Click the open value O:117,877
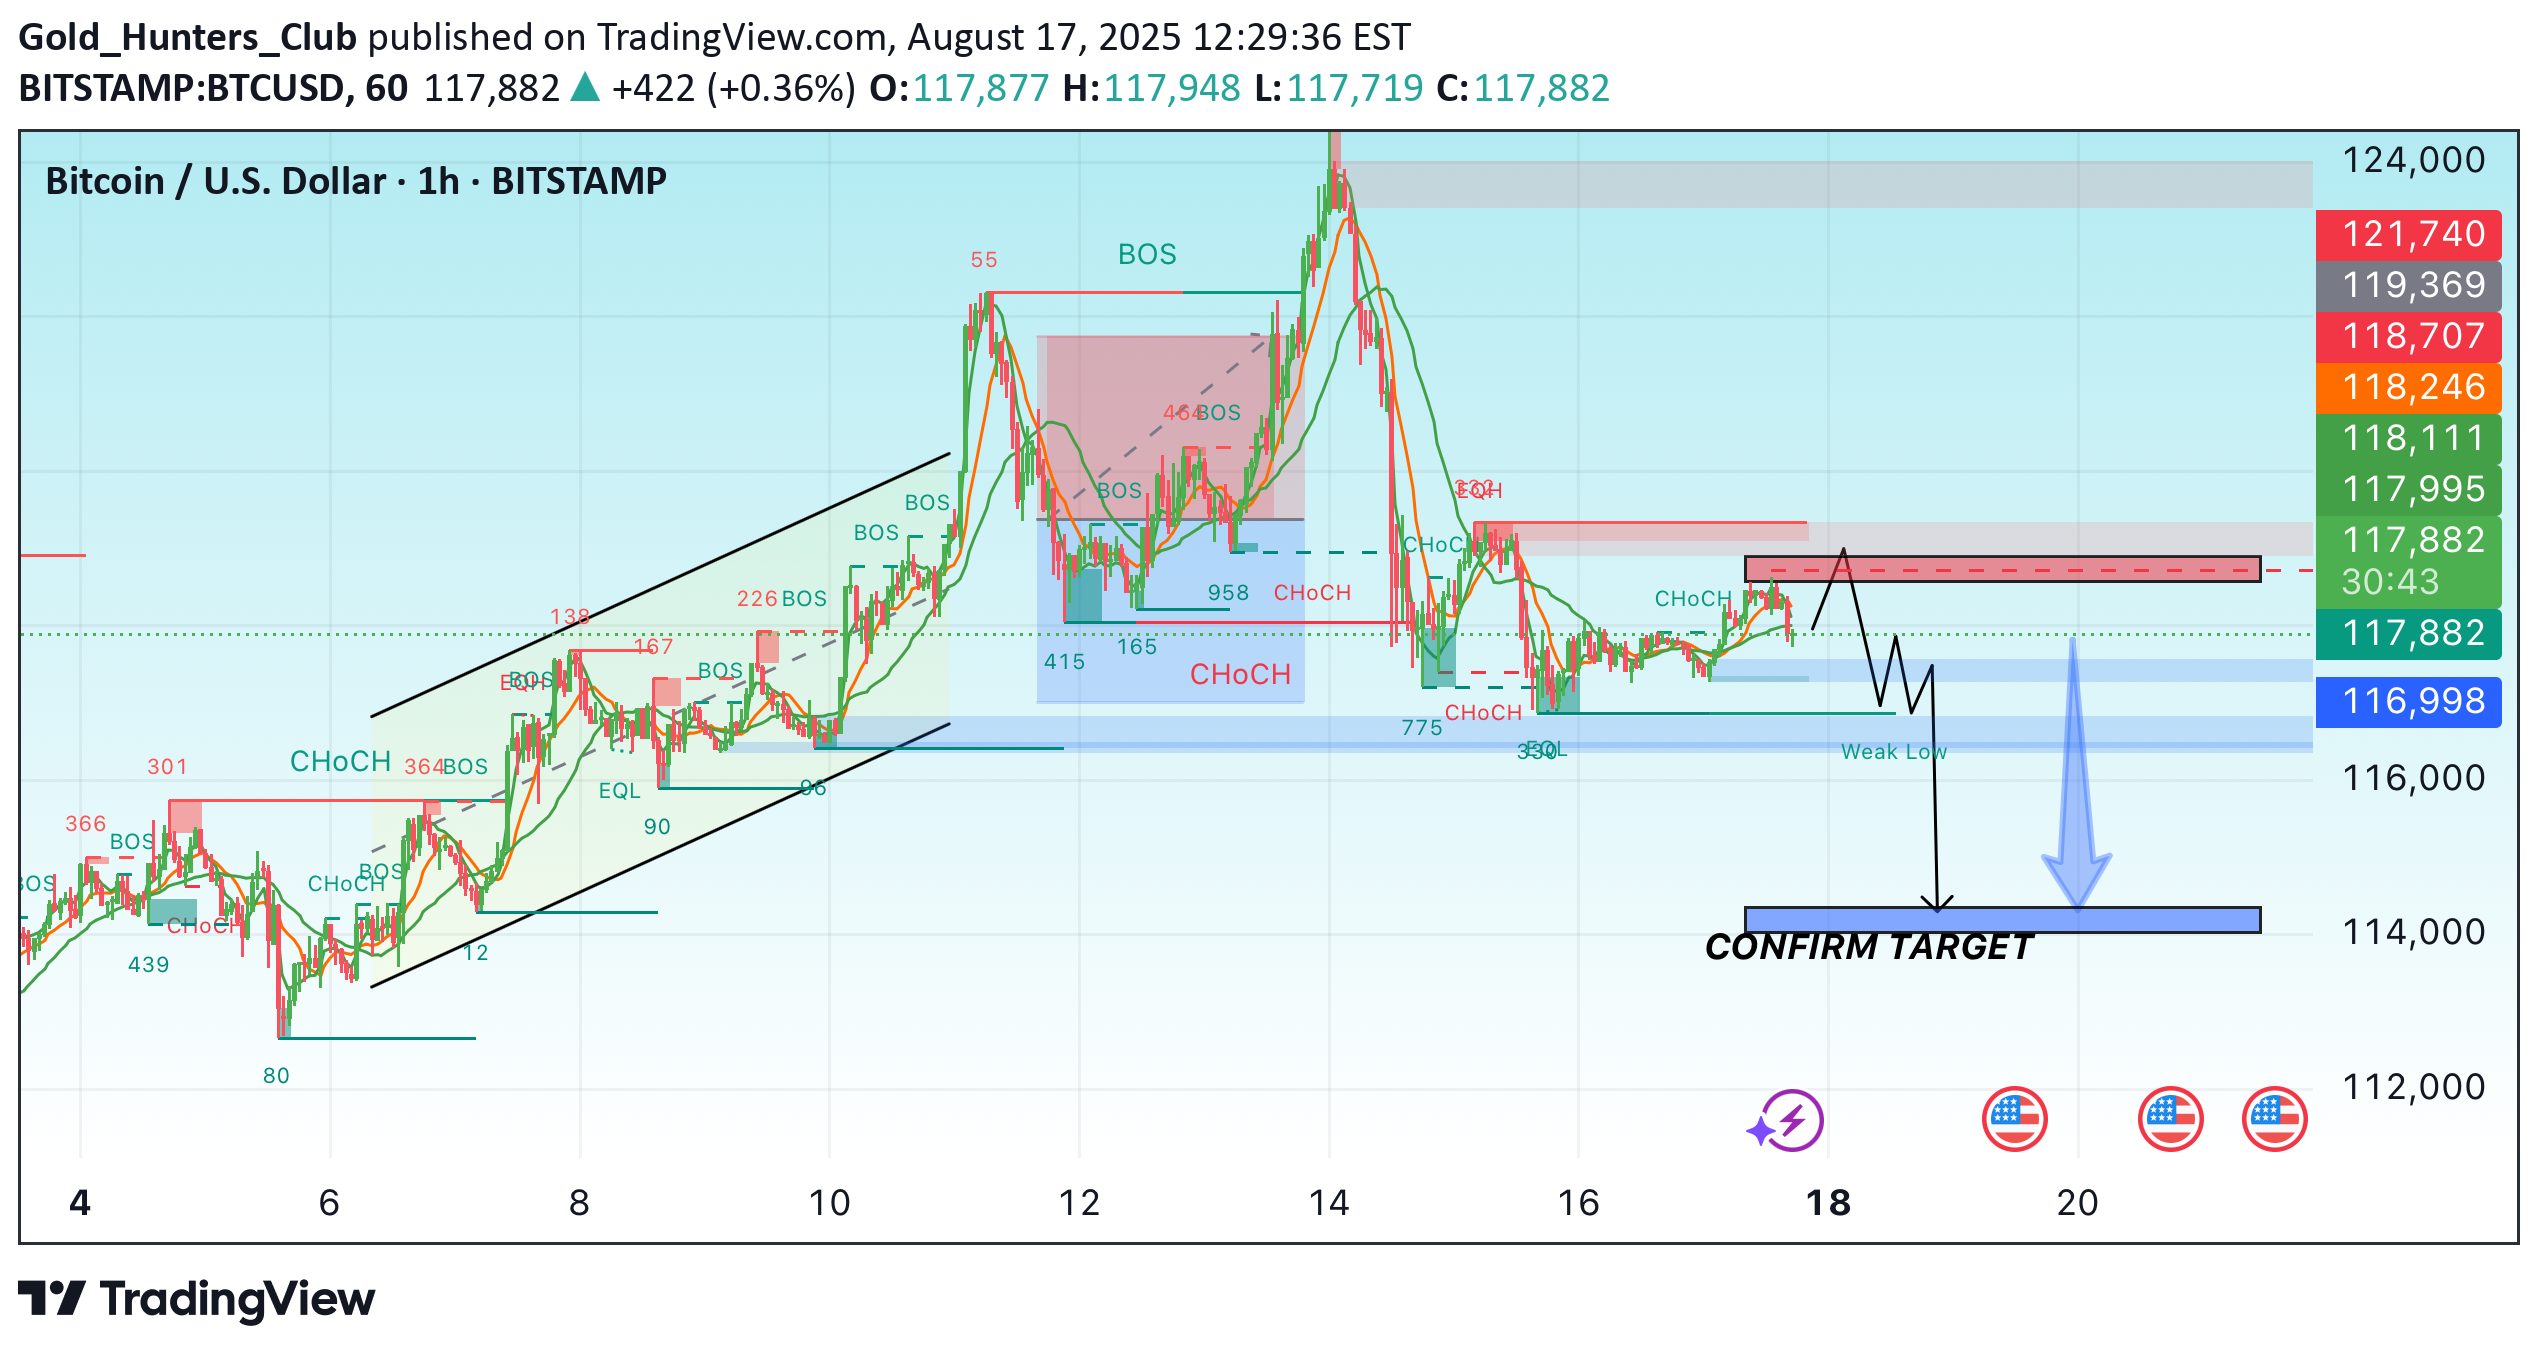The height and width of the screenshot is (1353, 2538). pyautogui.click(x=959, y=88)
